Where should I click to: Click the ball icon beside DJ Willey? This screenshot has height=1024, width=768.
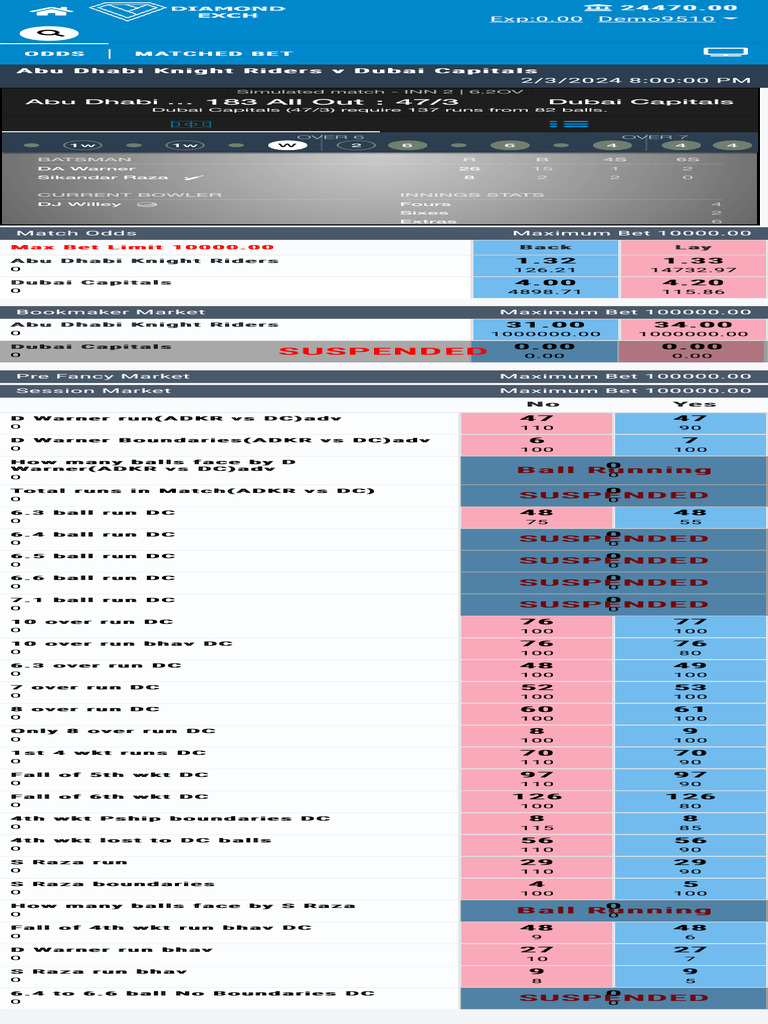(x=147, y=204)
